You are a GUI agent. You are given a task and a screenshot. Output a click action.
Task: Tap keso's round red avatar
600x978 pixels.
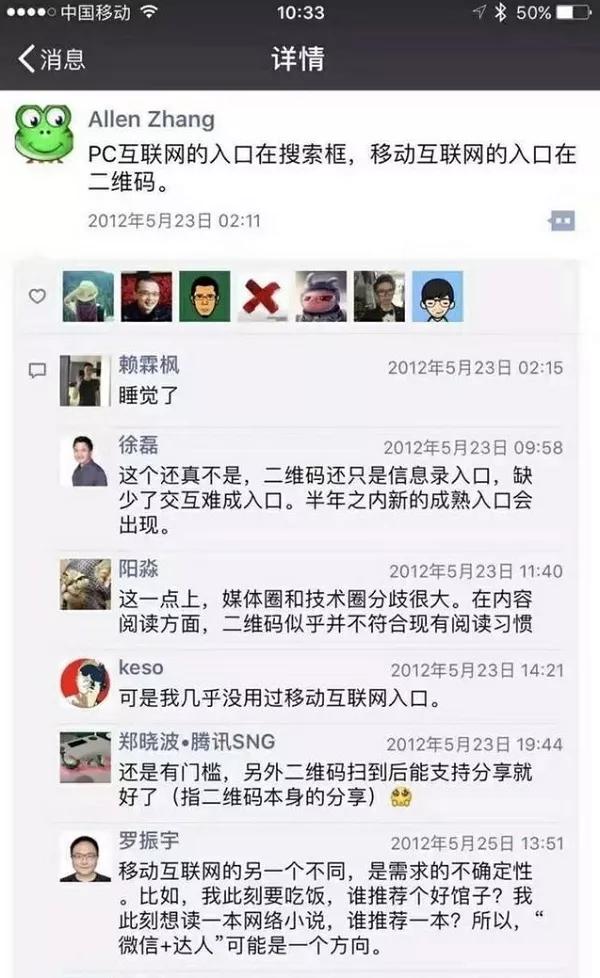(x=85, y=683)
